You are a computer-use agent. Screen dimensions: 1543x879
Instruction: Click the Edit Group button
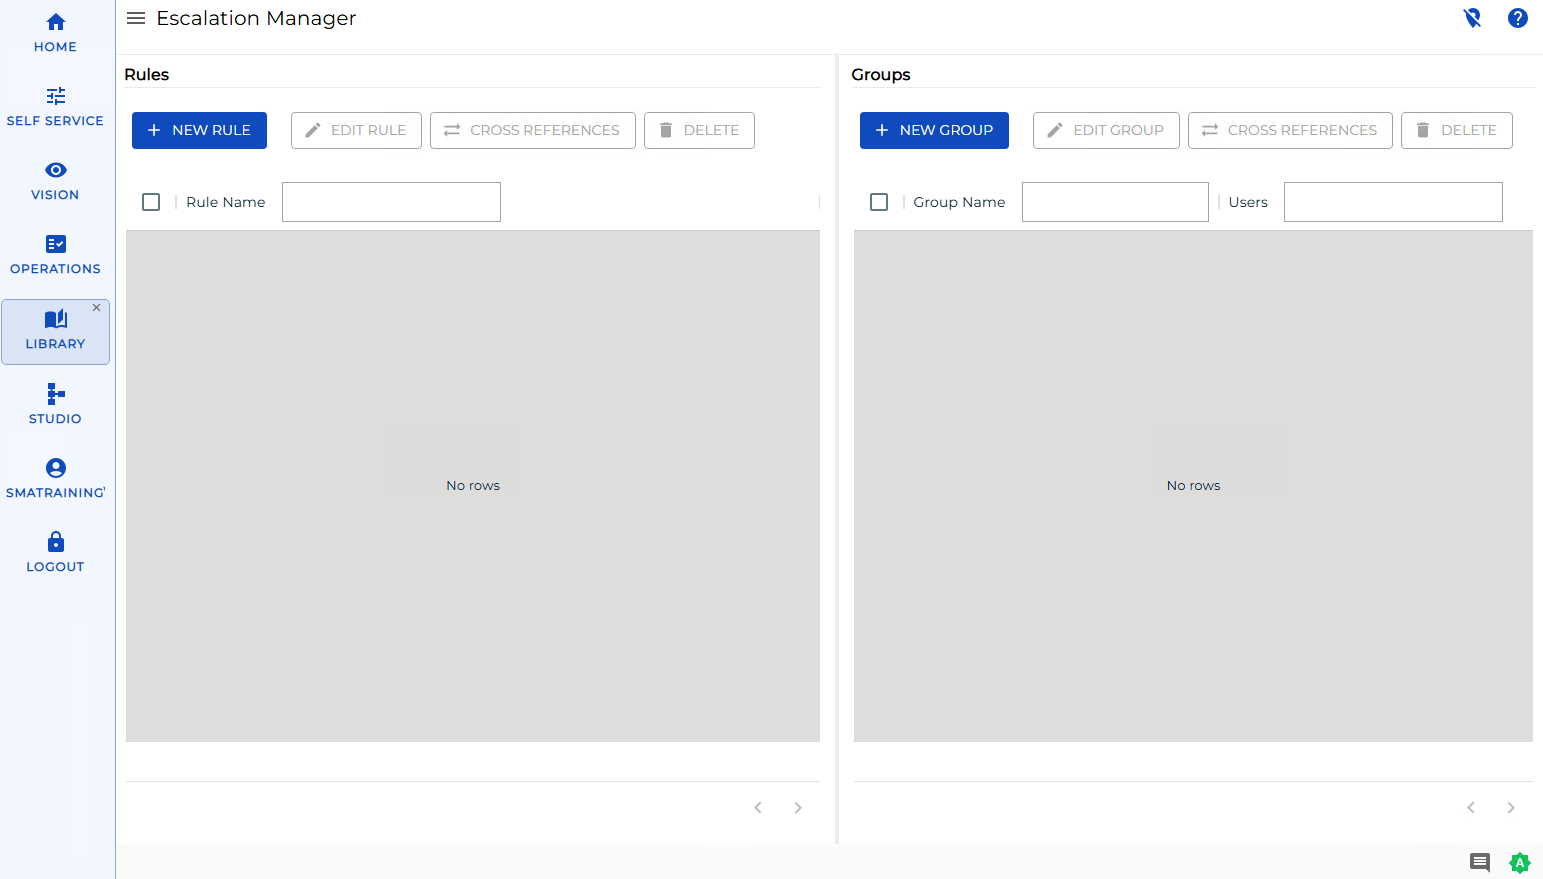click(1106, 130)
